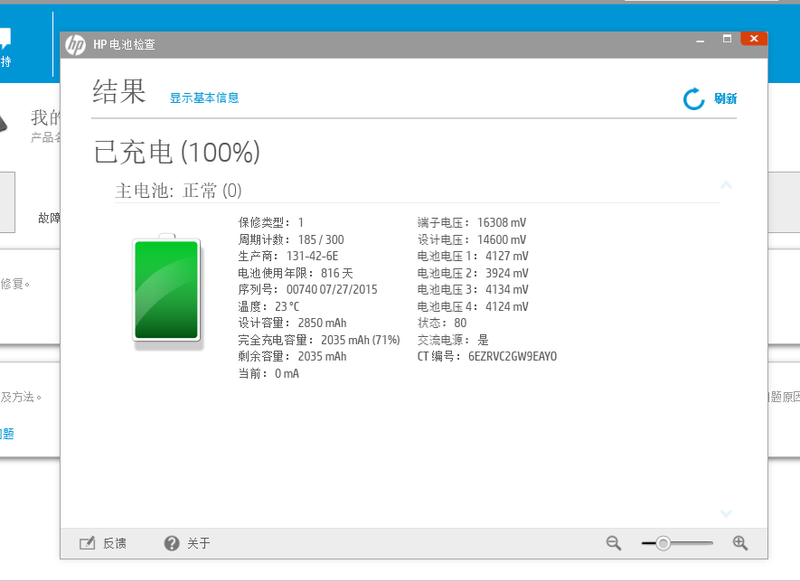This screenshot has width=800, height=581.
Task: Minimize the HP电池检查 window
Action: pyautogui.click(x=702, y=39)
